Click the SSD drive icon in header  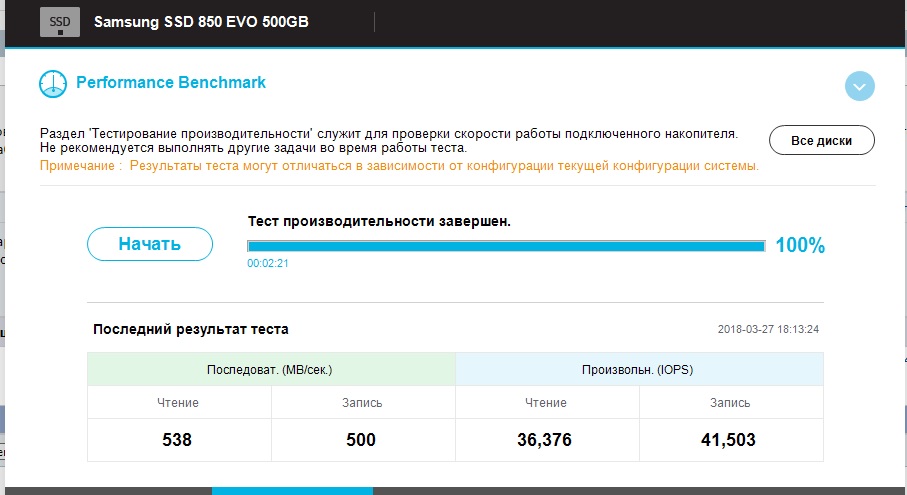pos(60,22)
